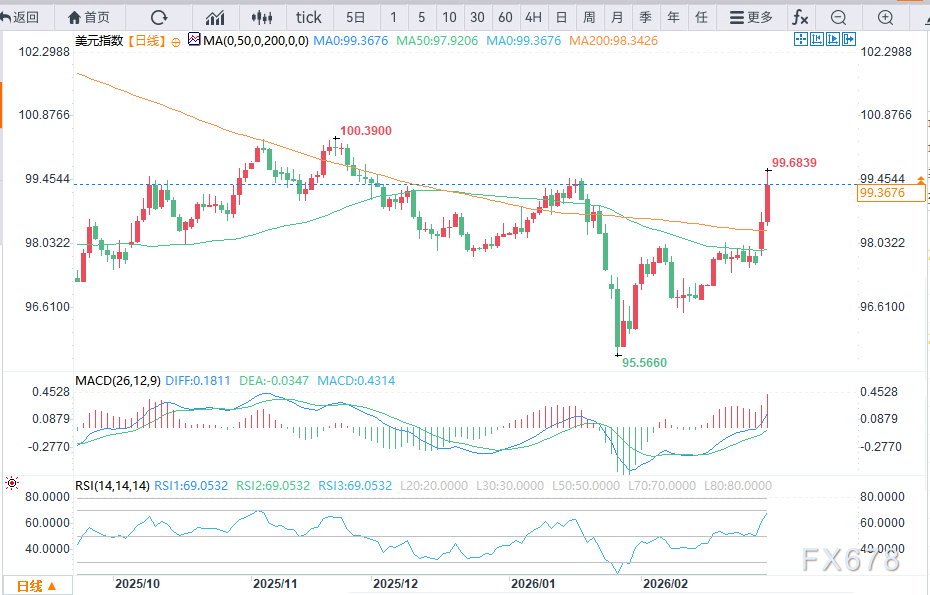Zoom out the chart with the minus magnifier
This screenshot has width=930, height=595.
tap(839, 17)
